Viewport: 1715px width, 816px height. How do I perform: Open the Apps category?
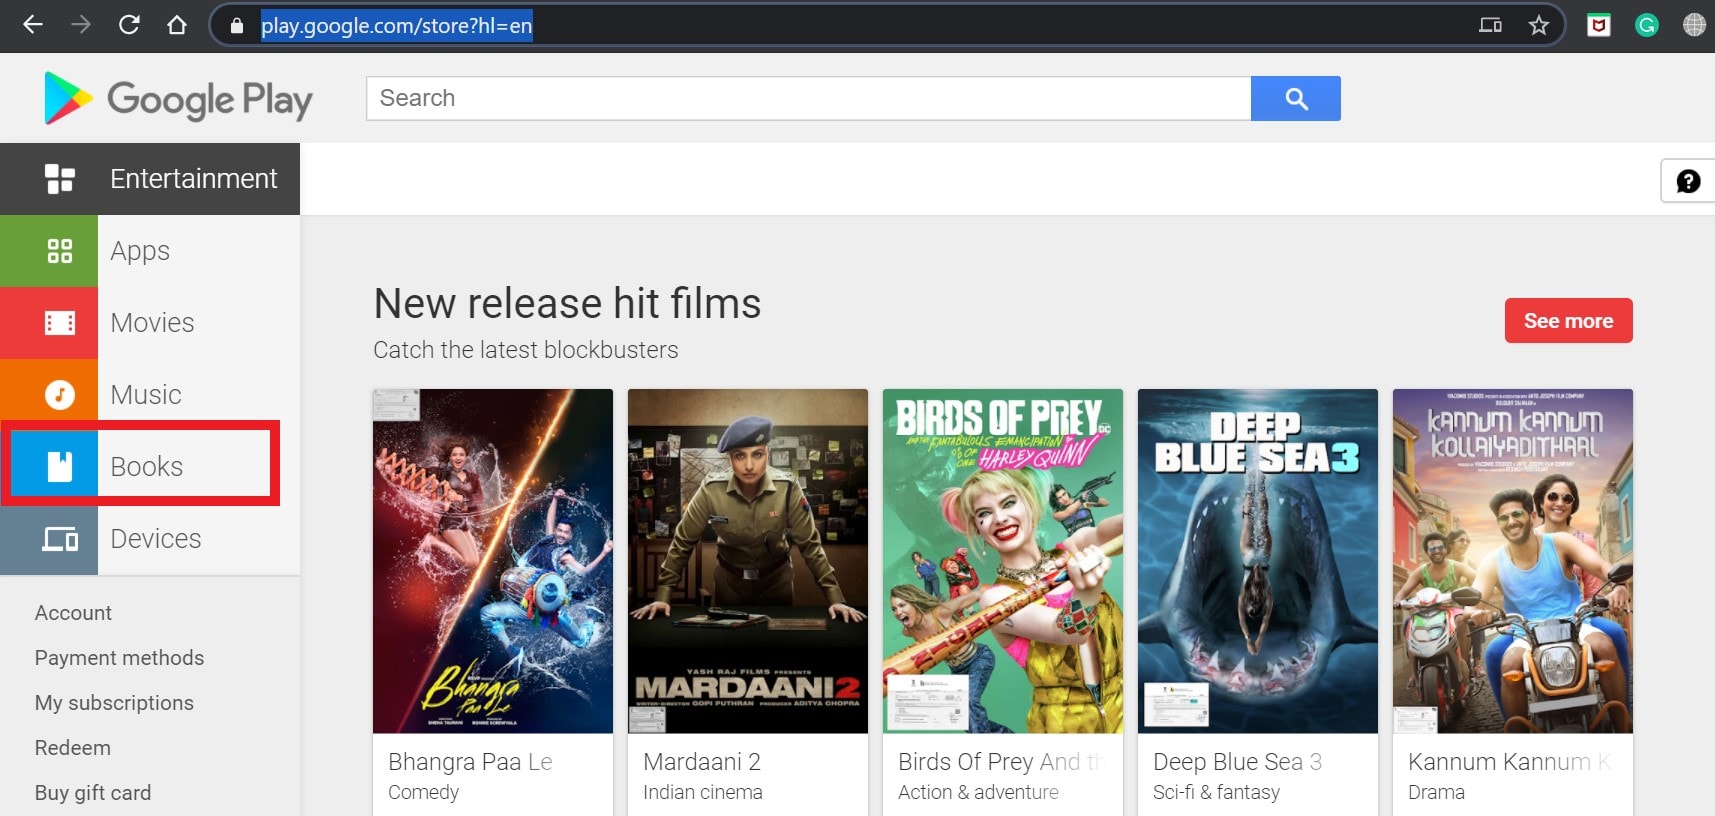click(x=150, y=251)
